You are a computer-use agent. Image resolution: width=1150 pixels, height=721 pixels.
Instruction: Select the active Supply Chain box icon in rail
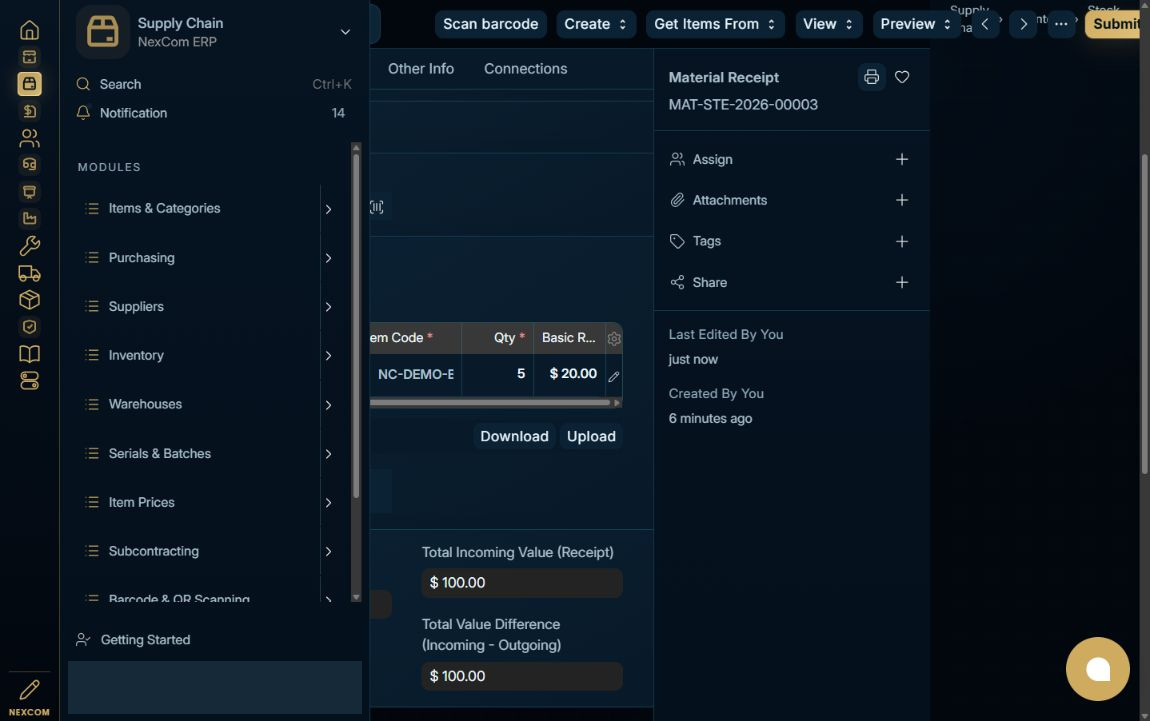point(29,84)
